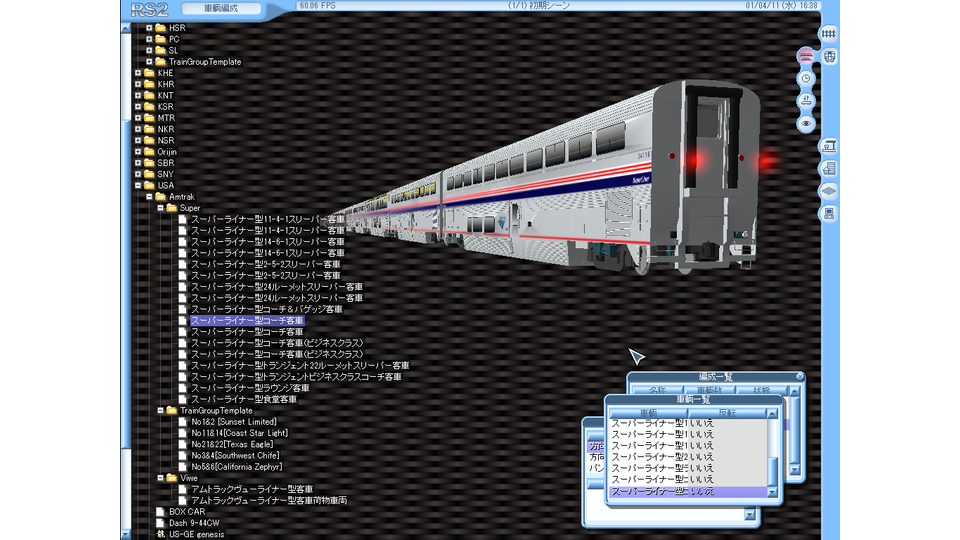
Task: Select アムトラックヴューライナー型客車荷物車両
Action: 269,500
